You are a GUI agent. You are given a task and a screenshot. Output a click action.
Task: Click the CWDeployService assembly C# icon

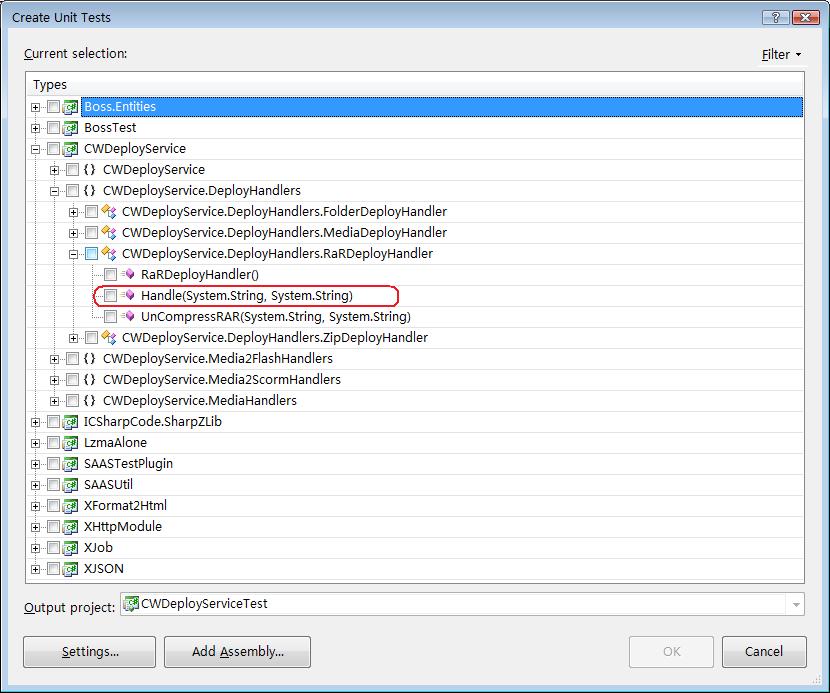[70, 149]
